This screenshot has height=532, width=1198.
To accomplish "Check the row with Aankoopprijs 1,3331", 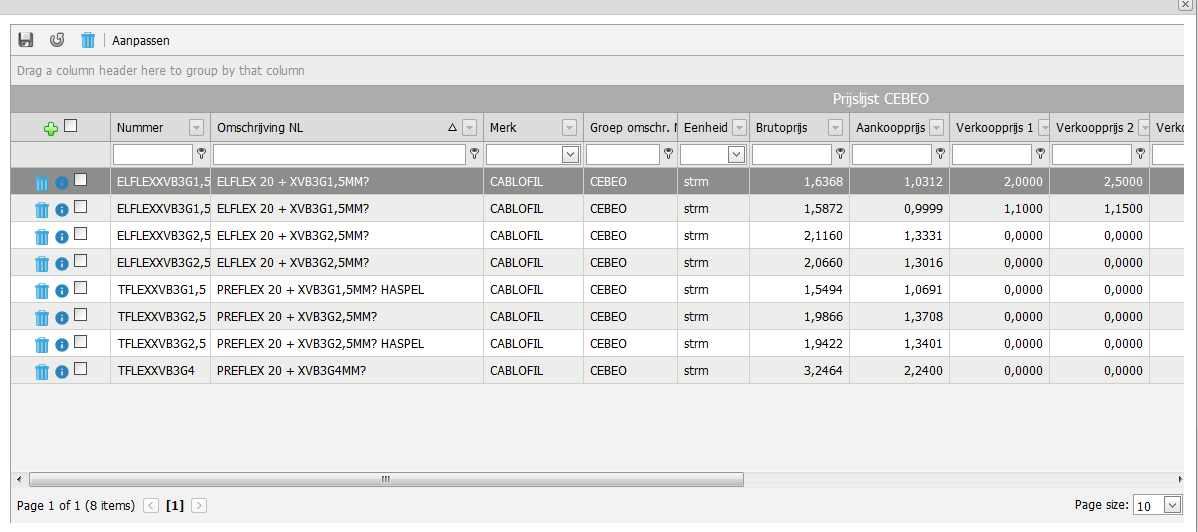I will 80,233.
